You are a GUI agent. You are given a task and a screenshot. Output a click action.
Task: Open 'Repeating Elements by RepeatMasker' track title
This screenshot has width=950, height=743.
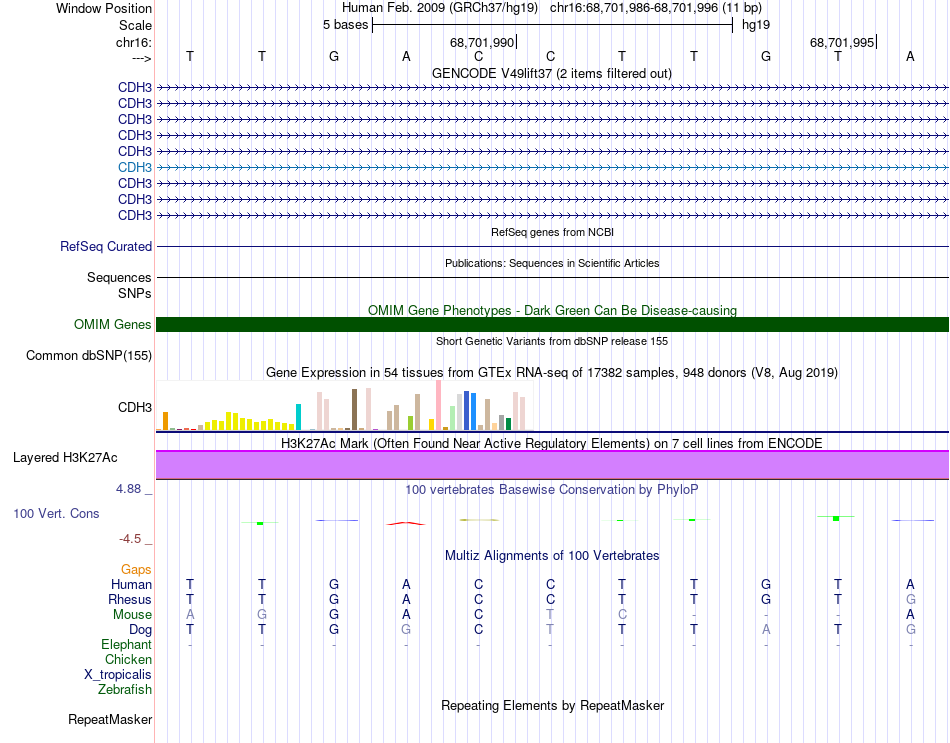click(552, 705)
